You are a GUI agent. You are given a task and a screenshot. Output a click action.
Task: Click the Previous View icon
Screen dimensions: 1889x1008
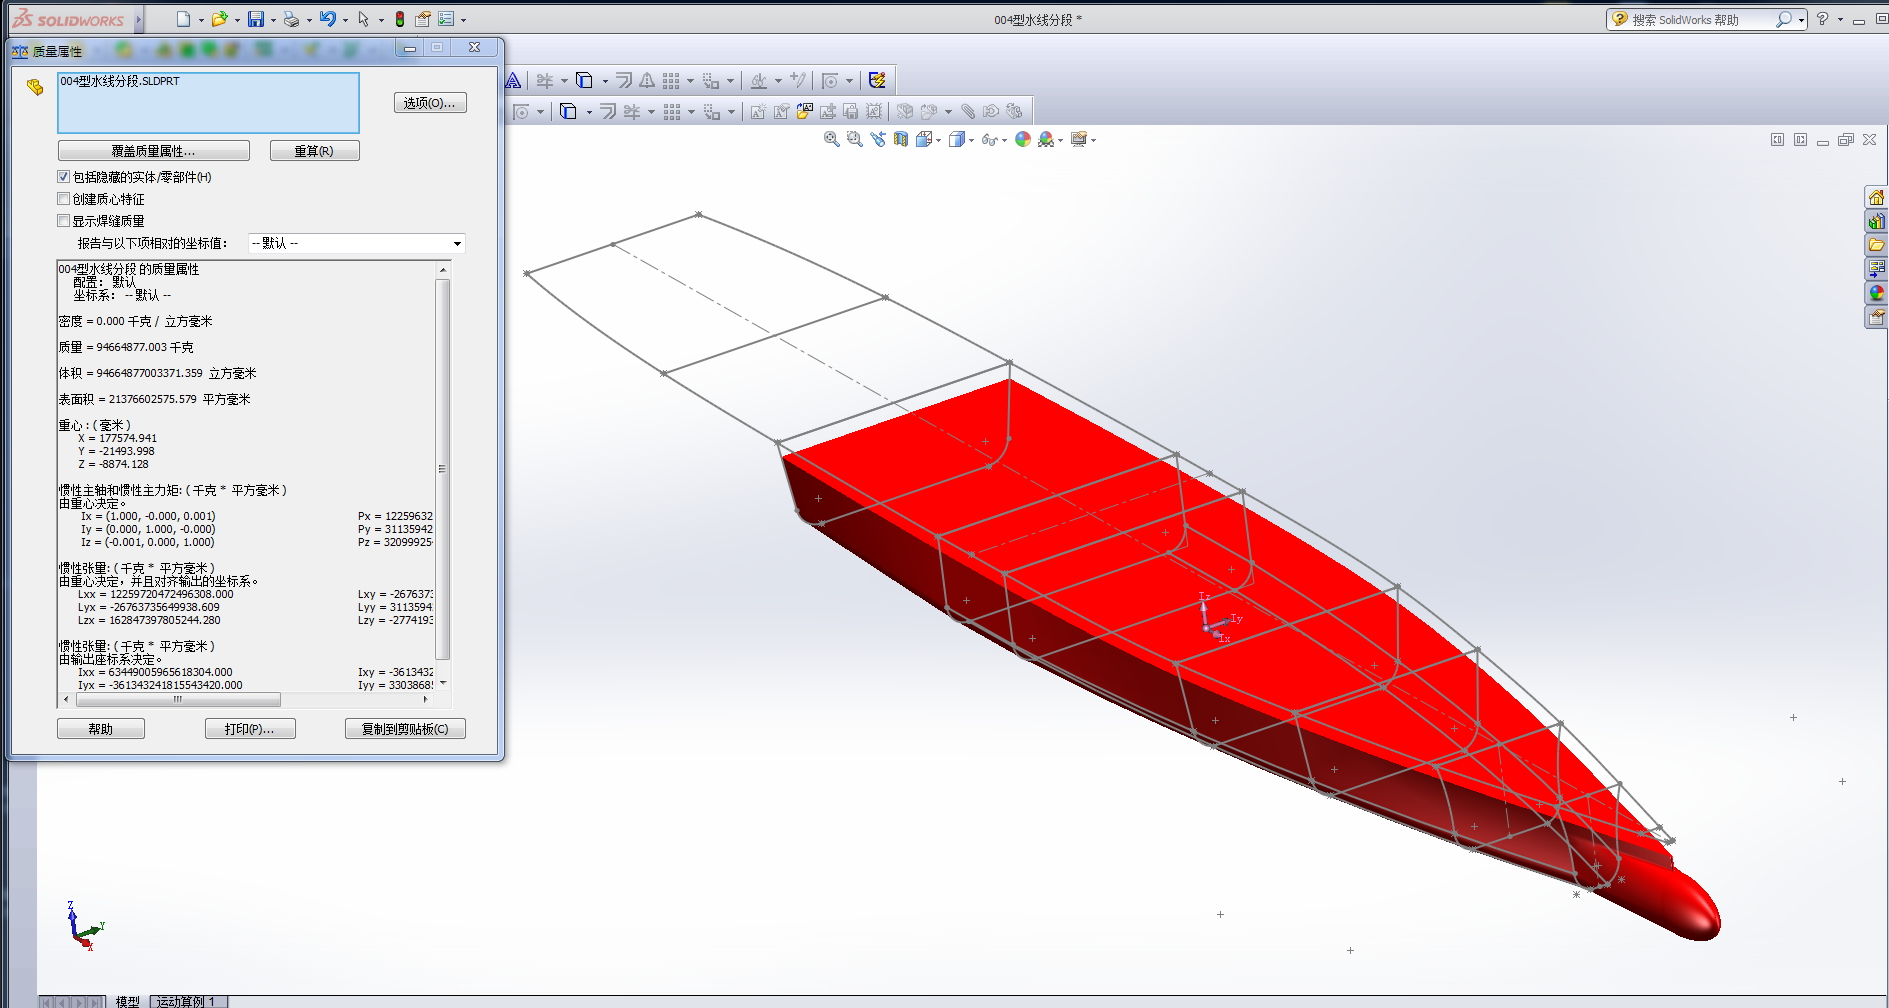[x=878, y=139]
